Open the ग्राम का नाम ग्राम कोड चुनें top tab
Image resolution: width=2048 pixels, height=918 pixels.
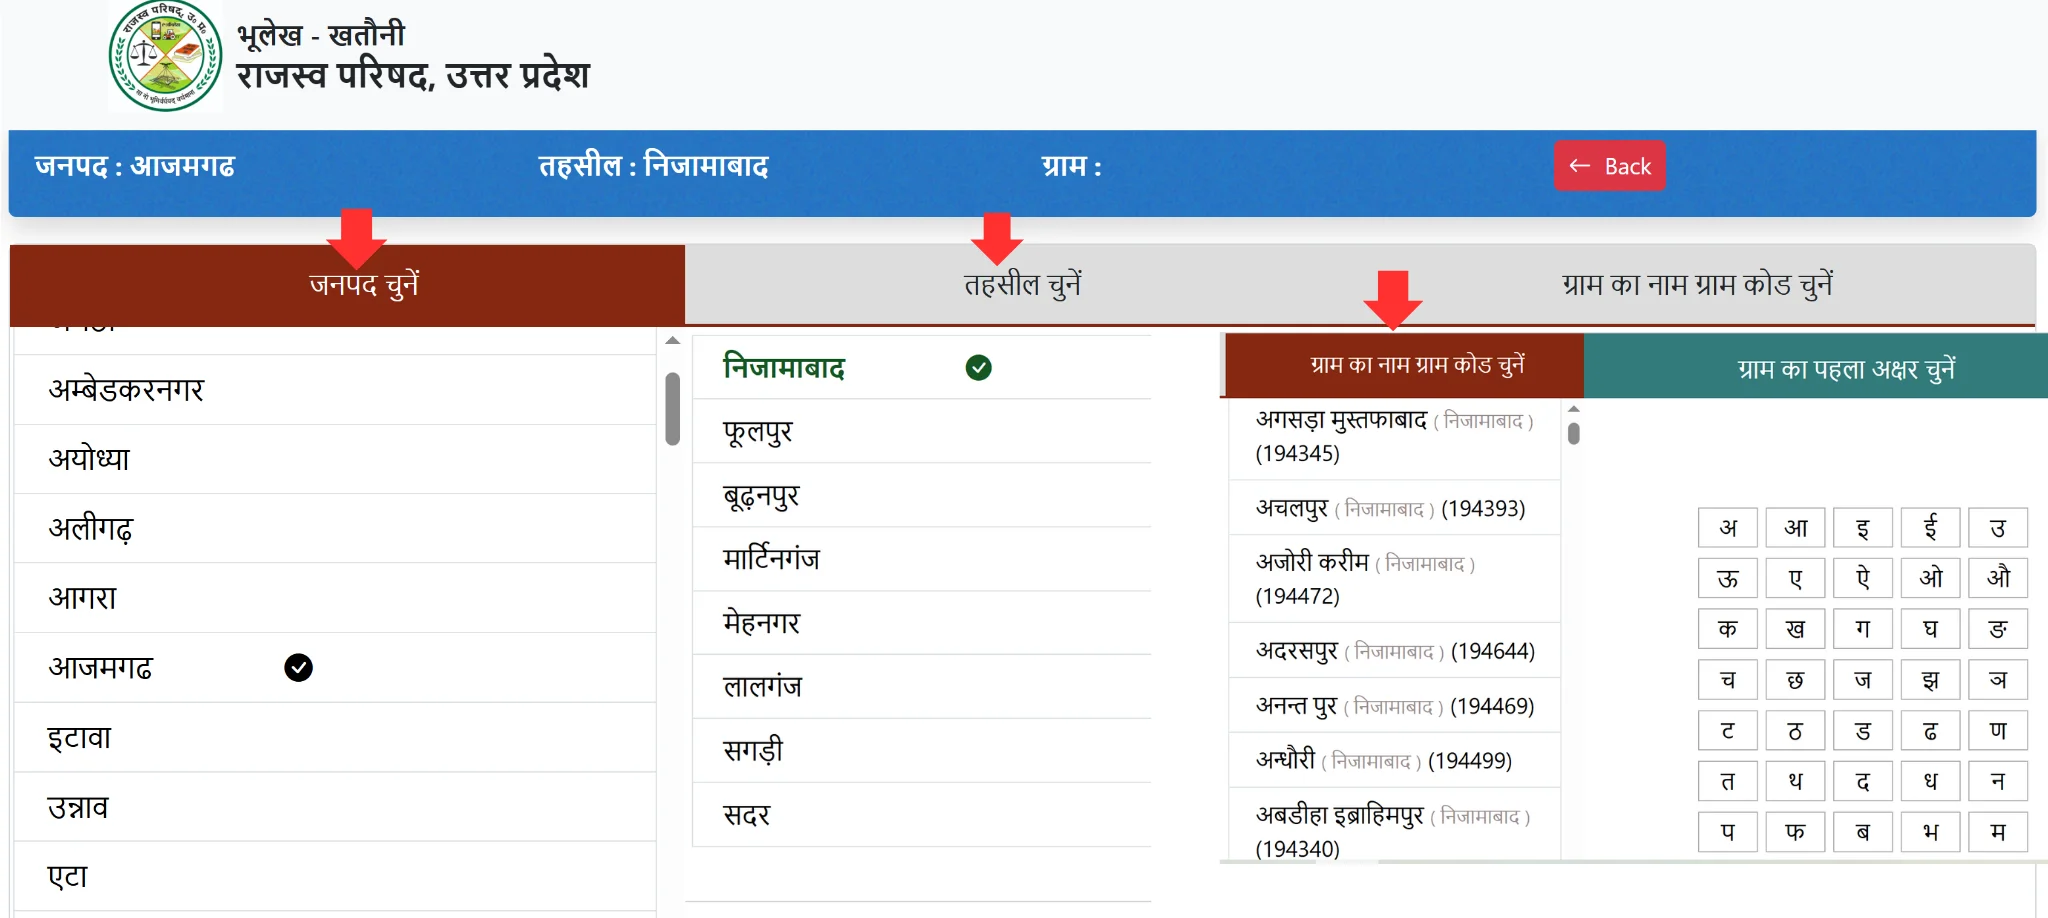[x=1697, y=285]
